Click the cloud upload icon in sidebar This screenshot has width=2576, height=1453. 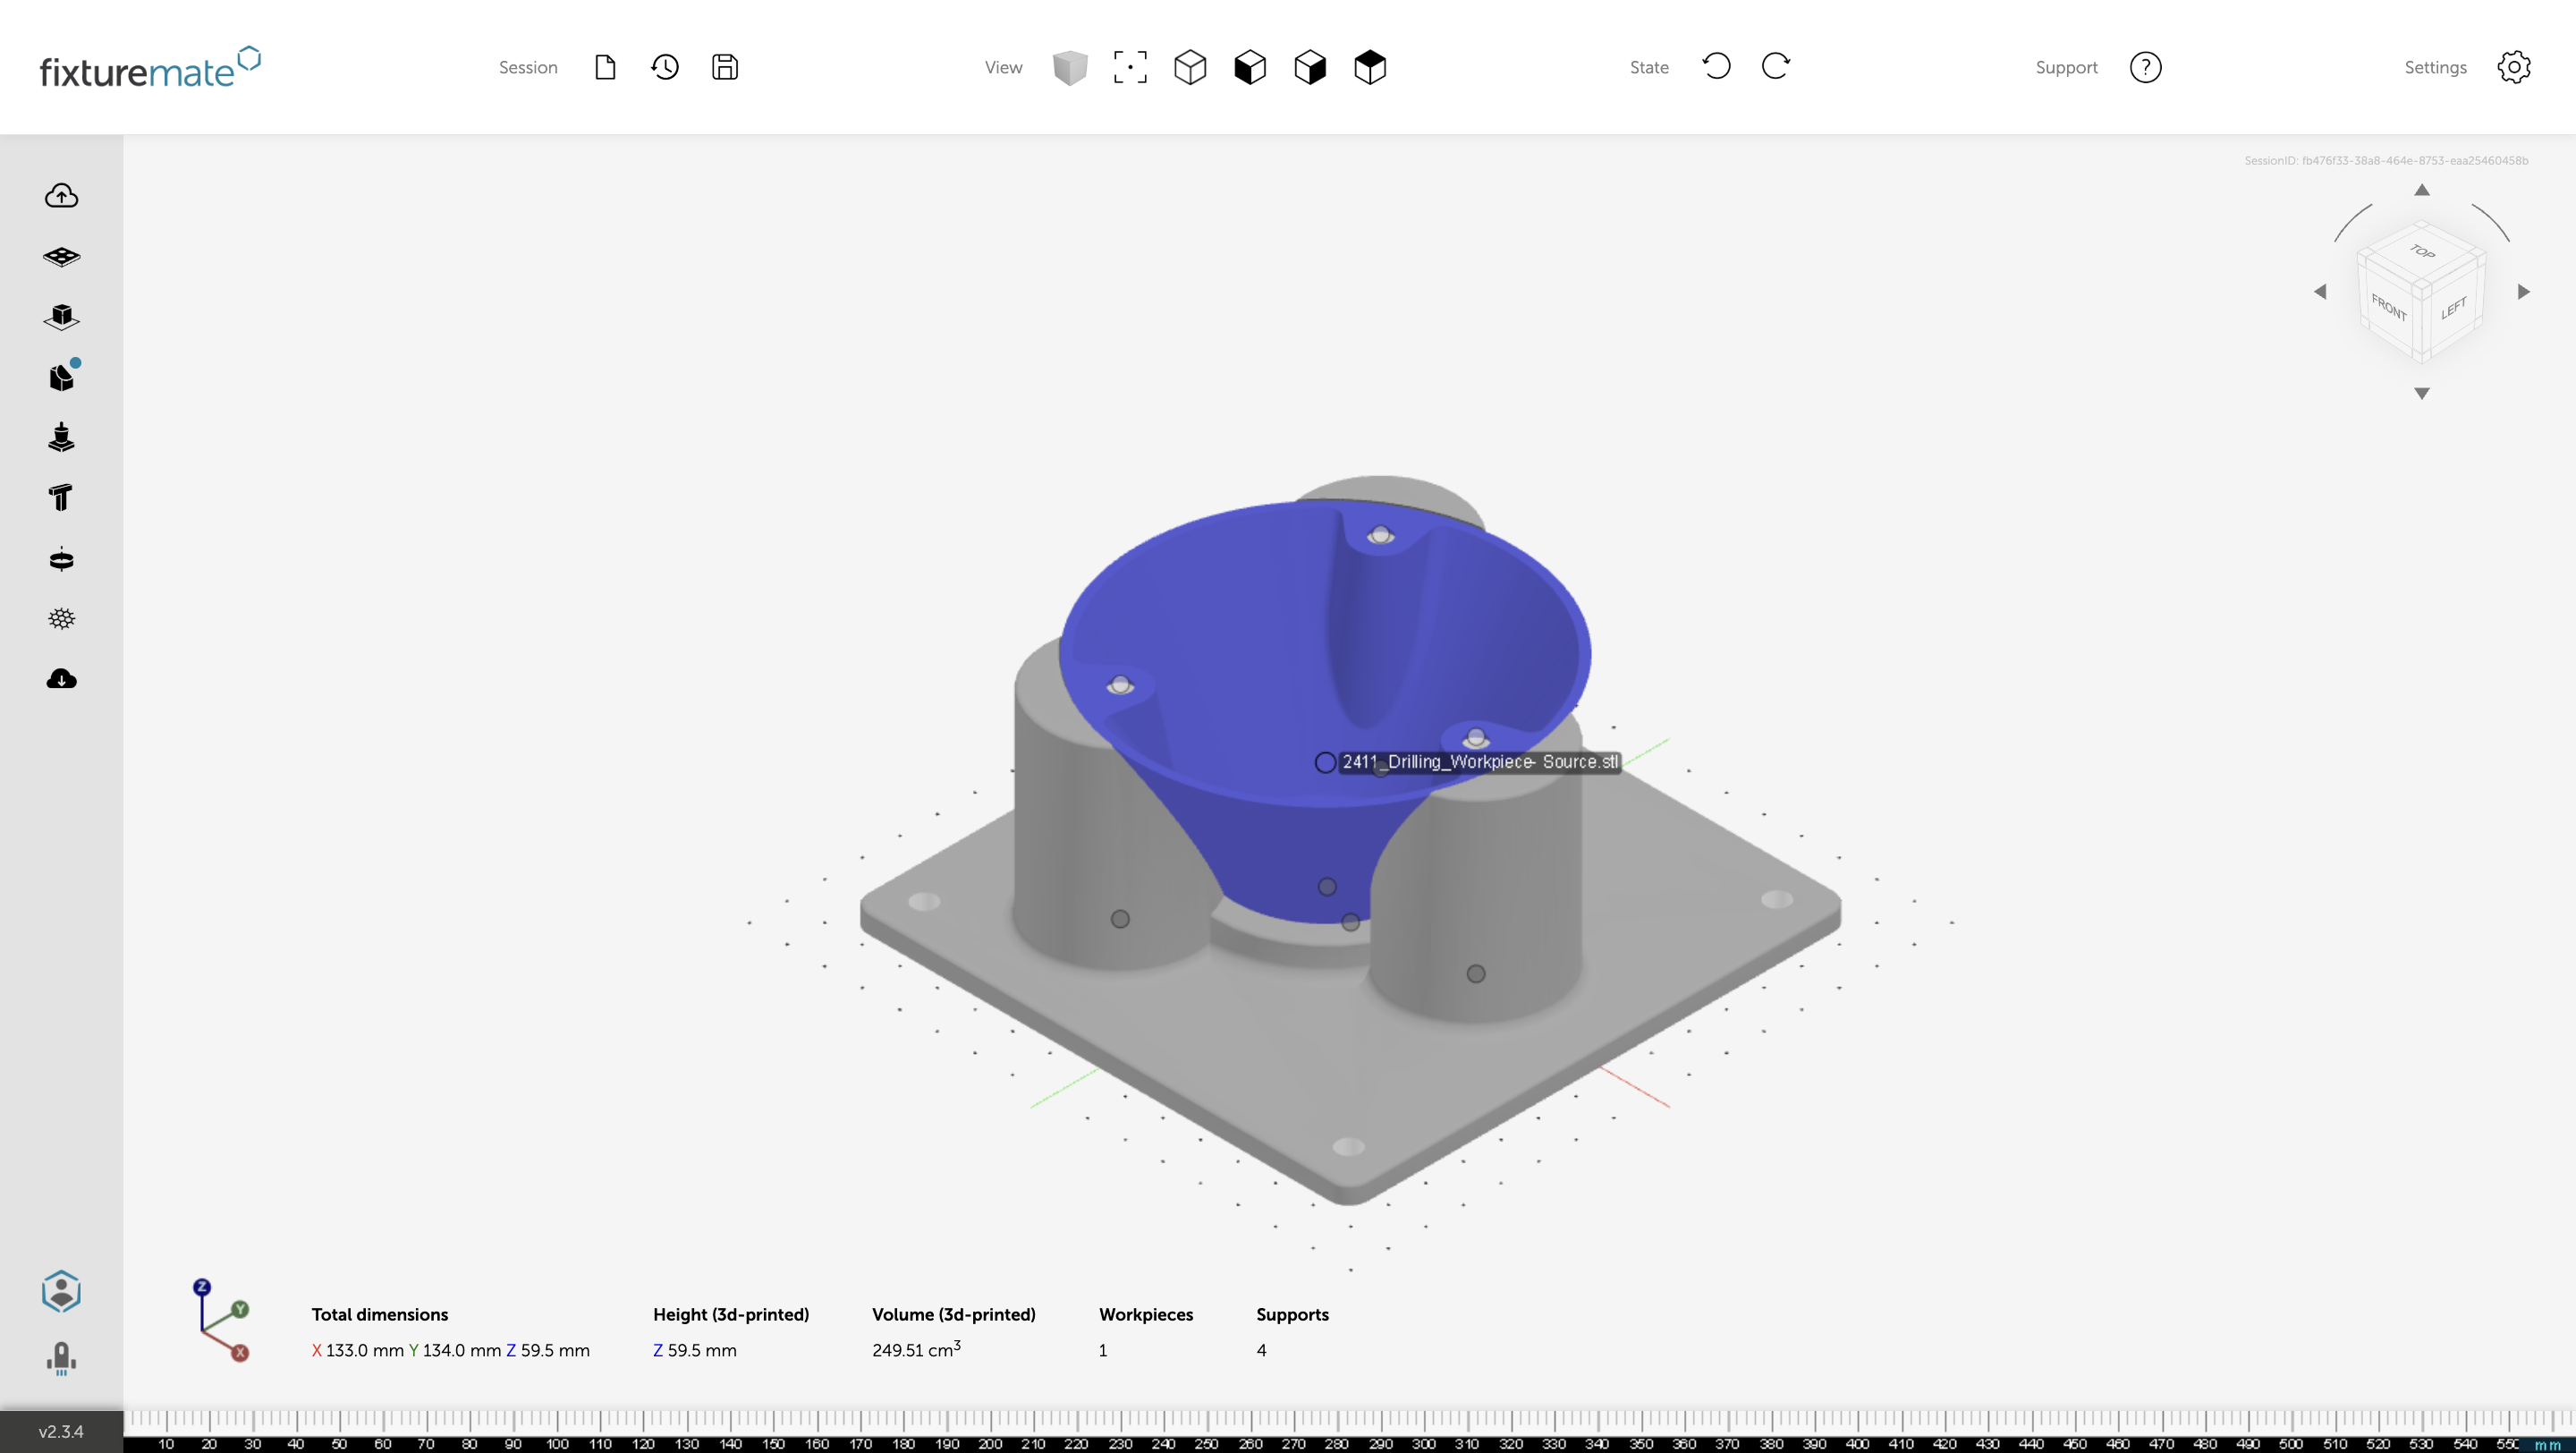[x=61, y=196]
